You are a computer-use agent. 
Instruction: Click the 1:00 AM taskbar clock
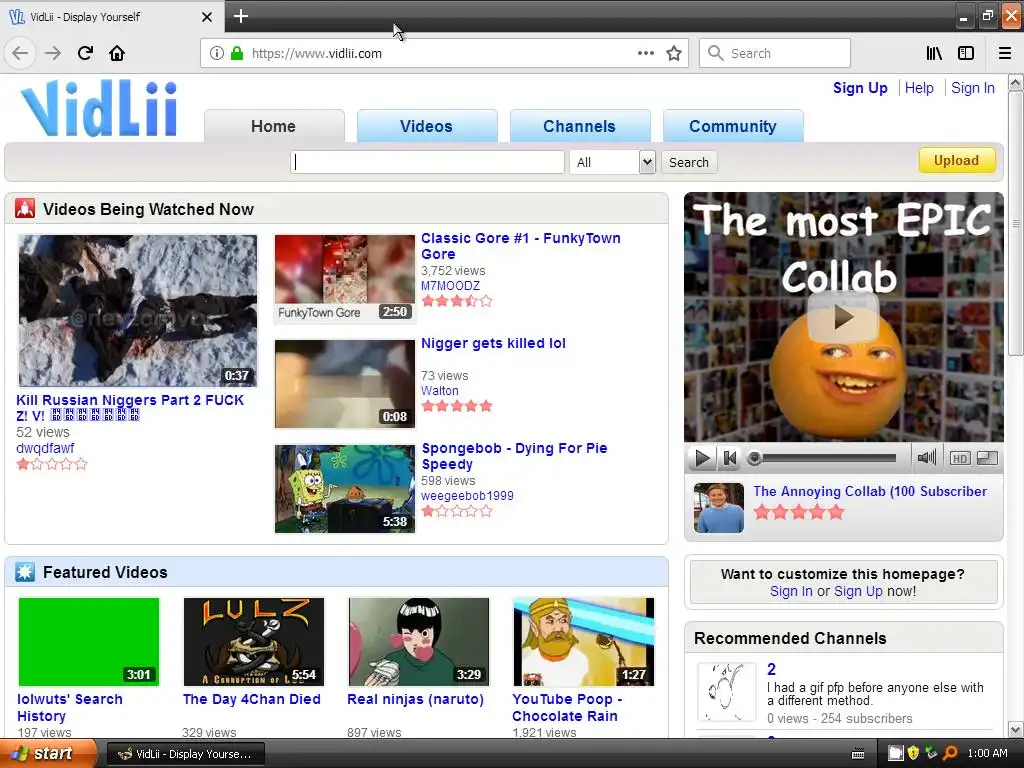(987, 753)
